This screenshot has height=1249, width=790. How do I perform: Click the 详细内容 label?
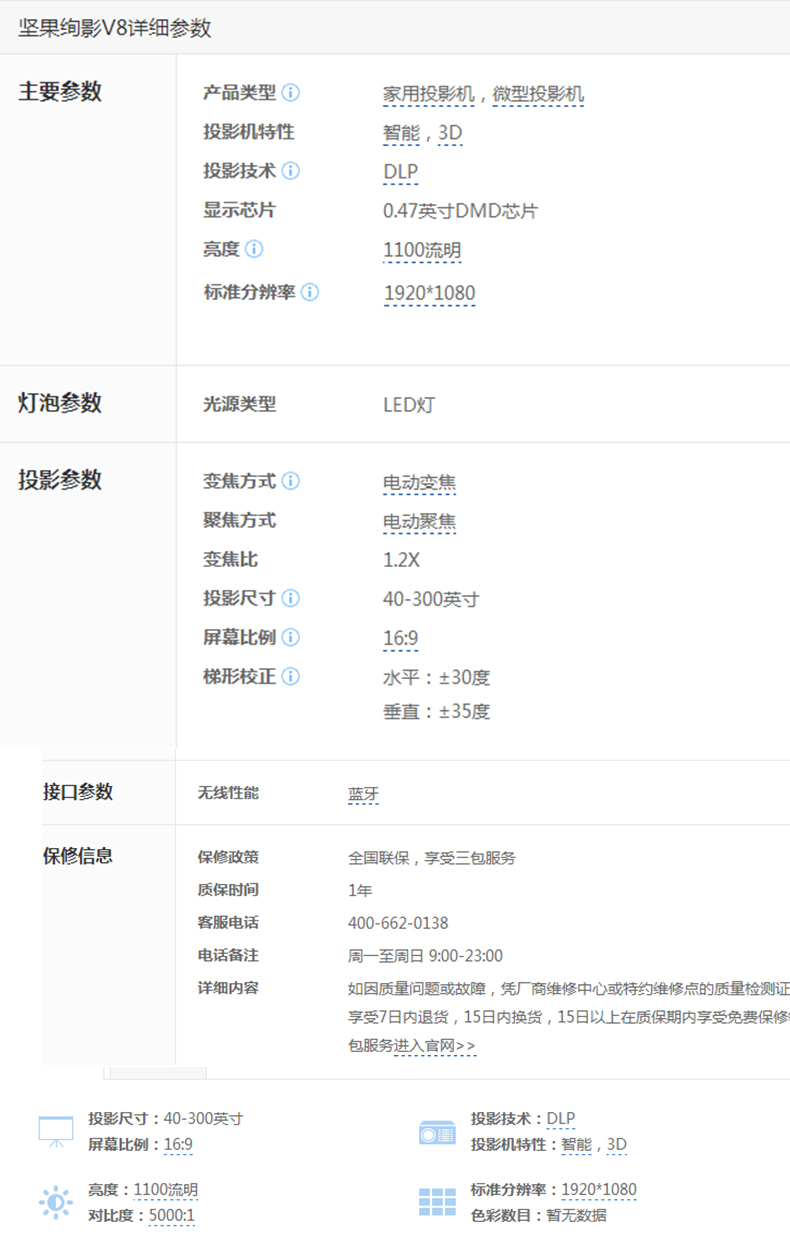coord(228,988)
